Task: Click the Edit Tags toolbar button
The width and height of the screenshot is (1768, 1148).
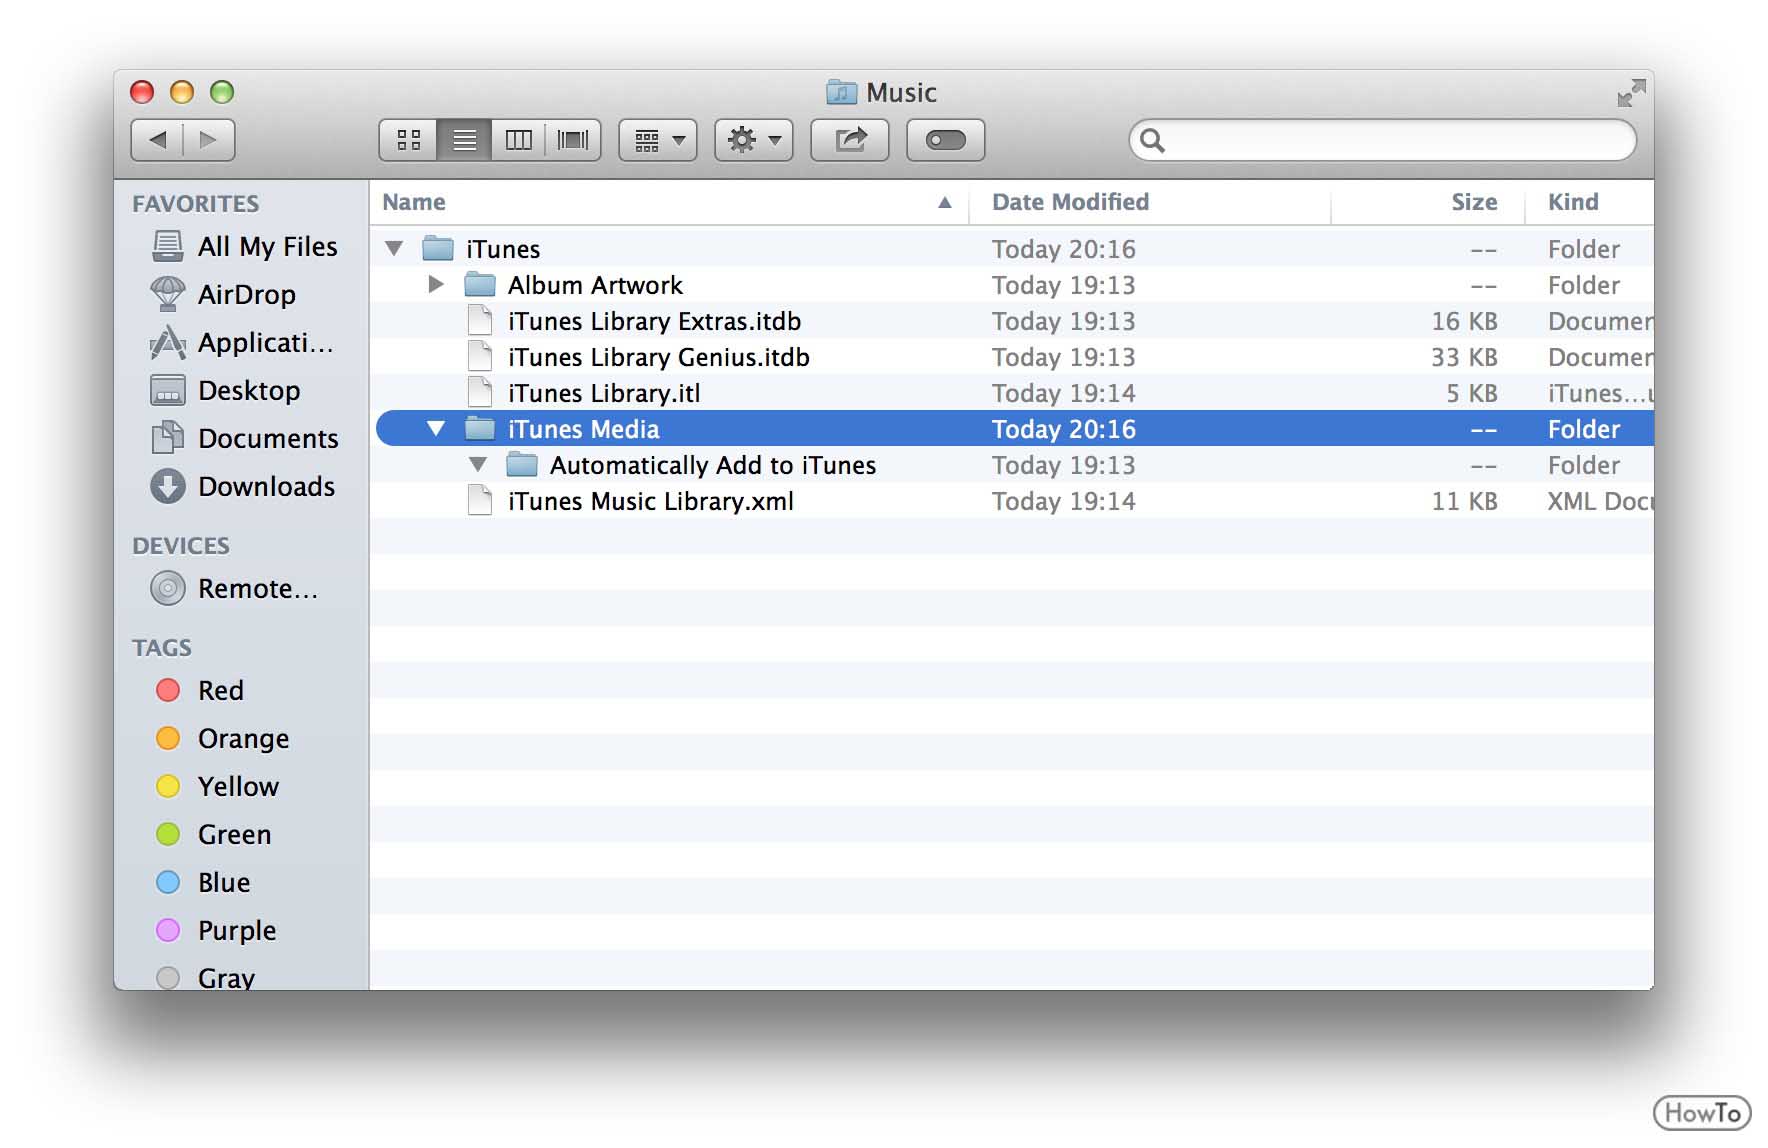Action: tap(946, 140)
